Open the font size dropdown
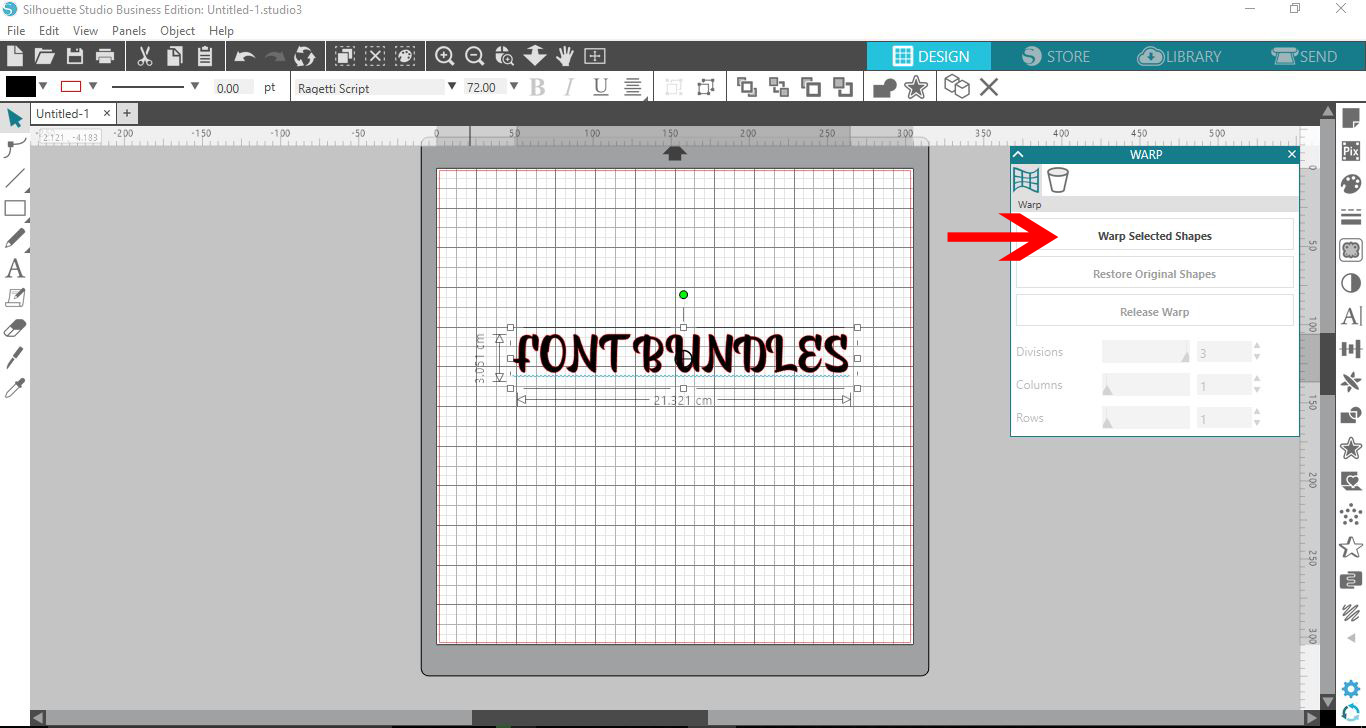The height and width of the screenshot is (728, 1366). tap(514, 87)
